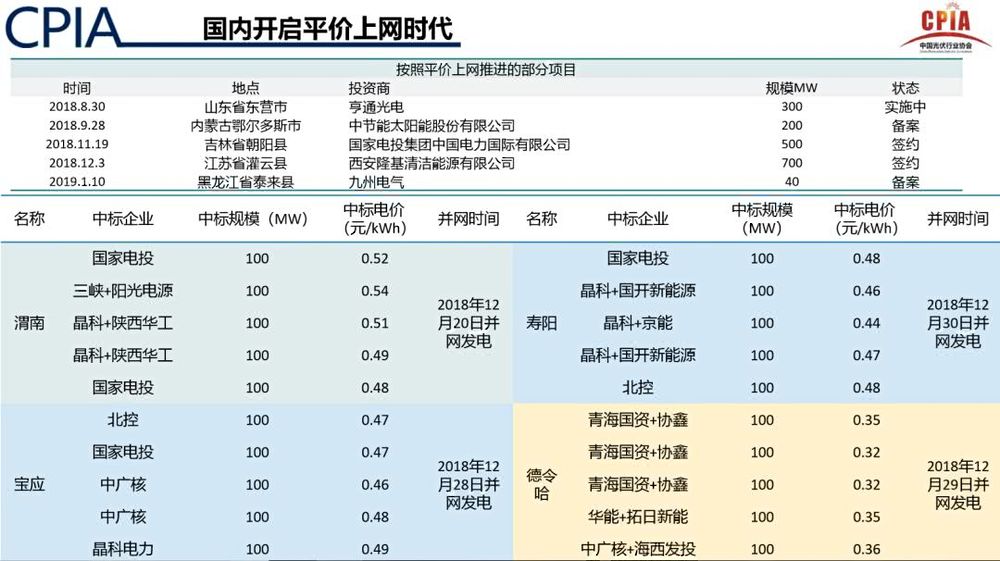Select the location 山东省东营市

pyautogui.click(x=246, y=107)
